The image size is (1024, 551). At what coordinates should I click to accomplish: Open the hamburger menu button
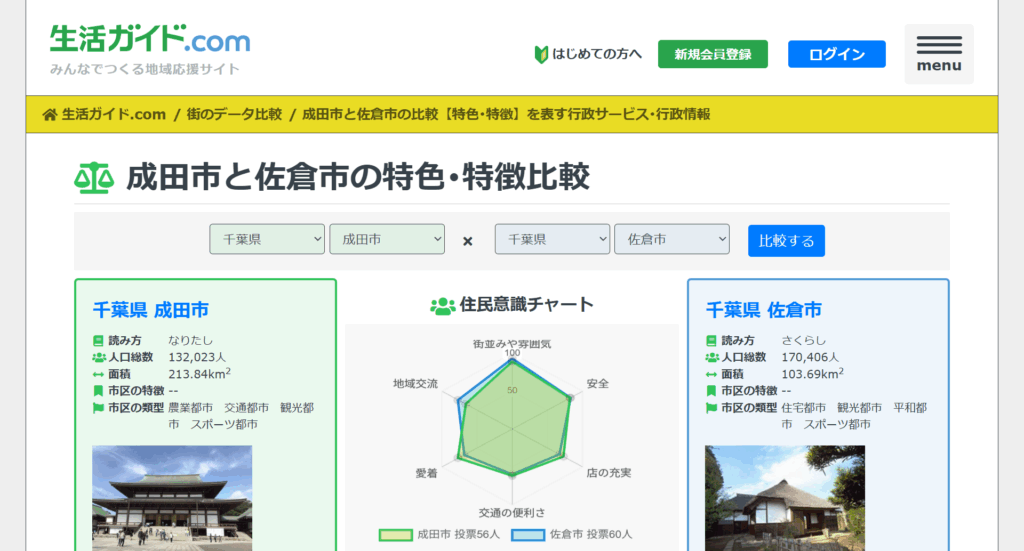(938, 54)
